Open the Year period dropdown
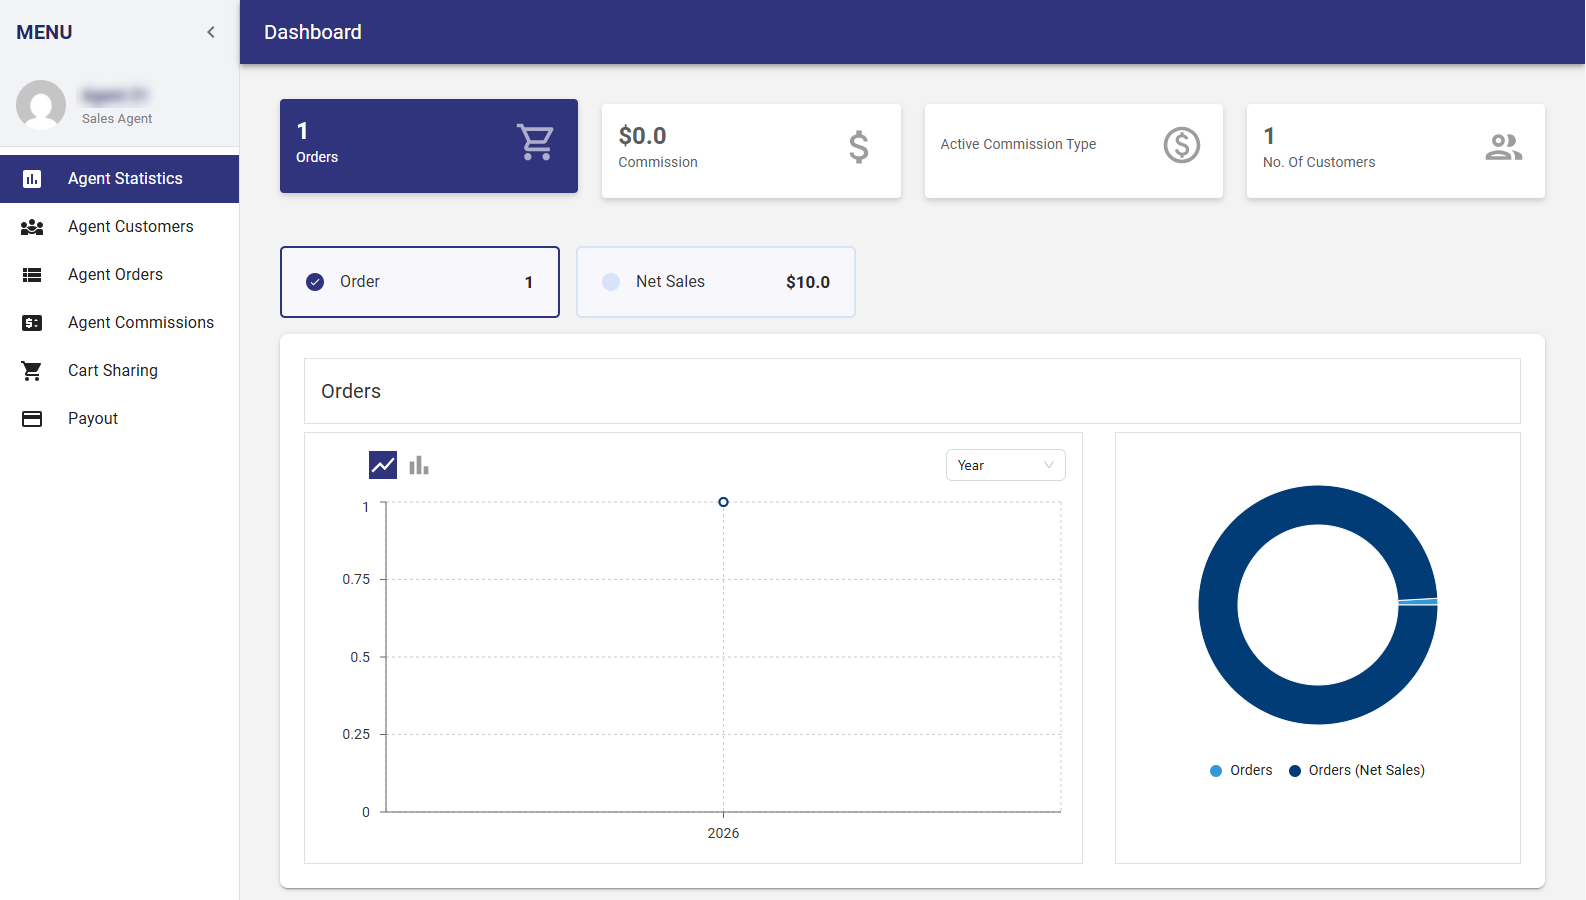 pos(1005,465)
